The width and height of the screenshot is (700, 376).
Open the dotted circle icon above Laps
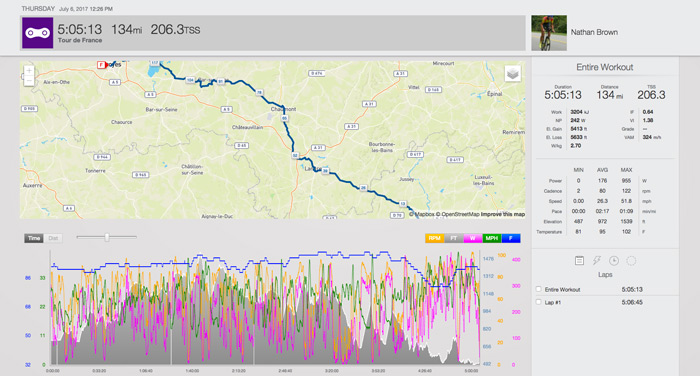pos(631,261)
